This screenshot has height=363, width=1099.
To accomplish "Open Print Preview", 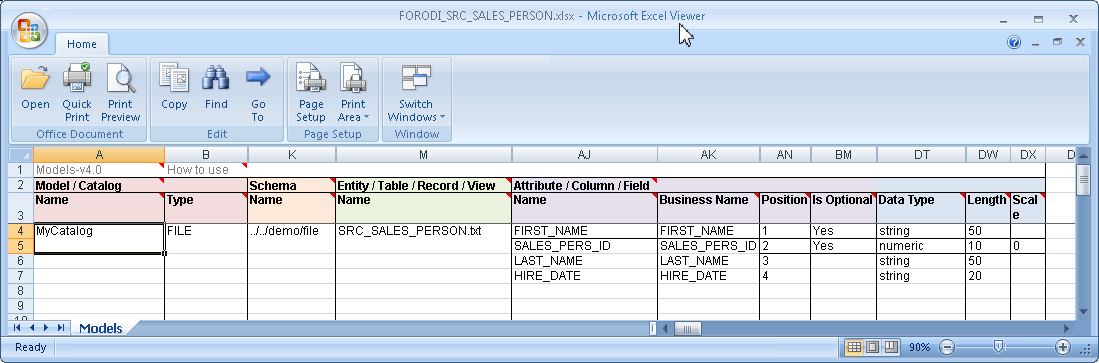I will click(x=121, y=93).
